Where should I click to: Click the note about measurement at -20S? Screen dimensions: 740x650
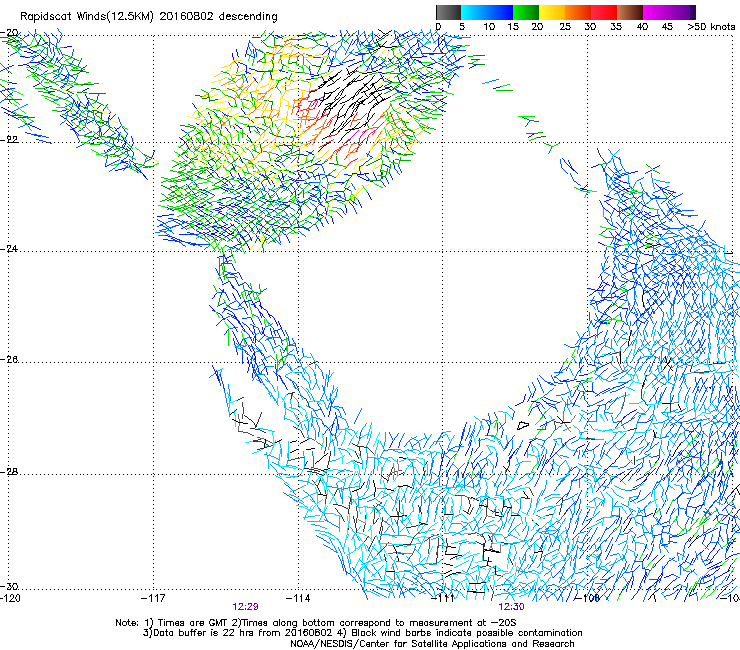[374, 623]
